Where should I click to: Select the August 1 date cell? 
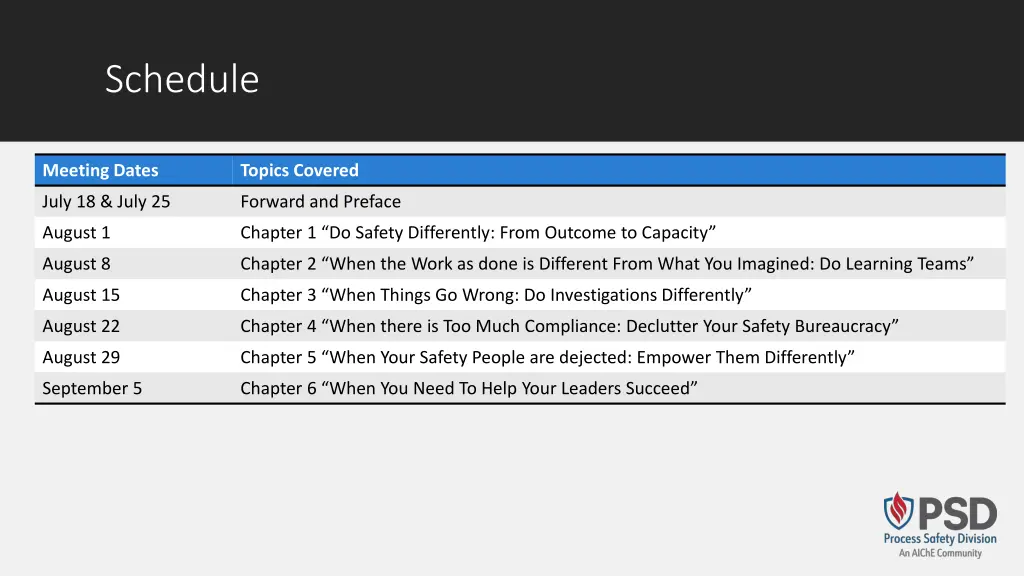[x=133, y=232]
